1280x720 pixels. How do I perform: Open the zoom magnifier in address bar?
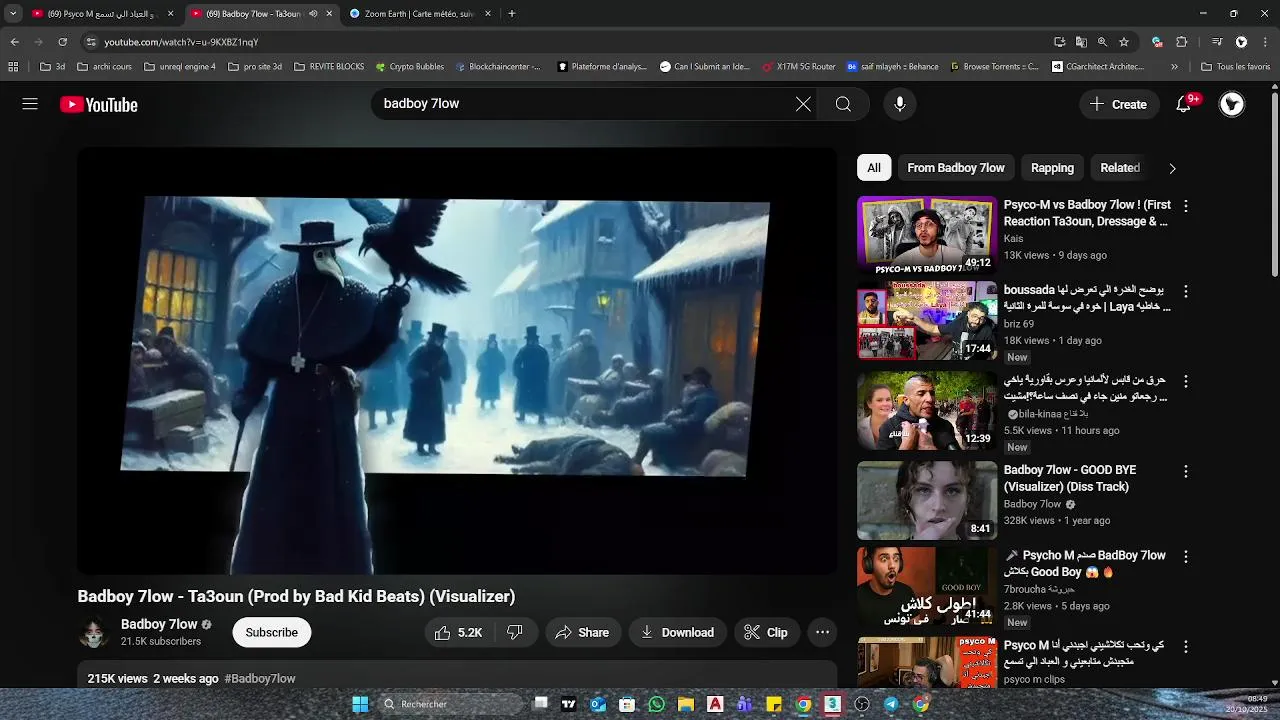[1102, 42]
